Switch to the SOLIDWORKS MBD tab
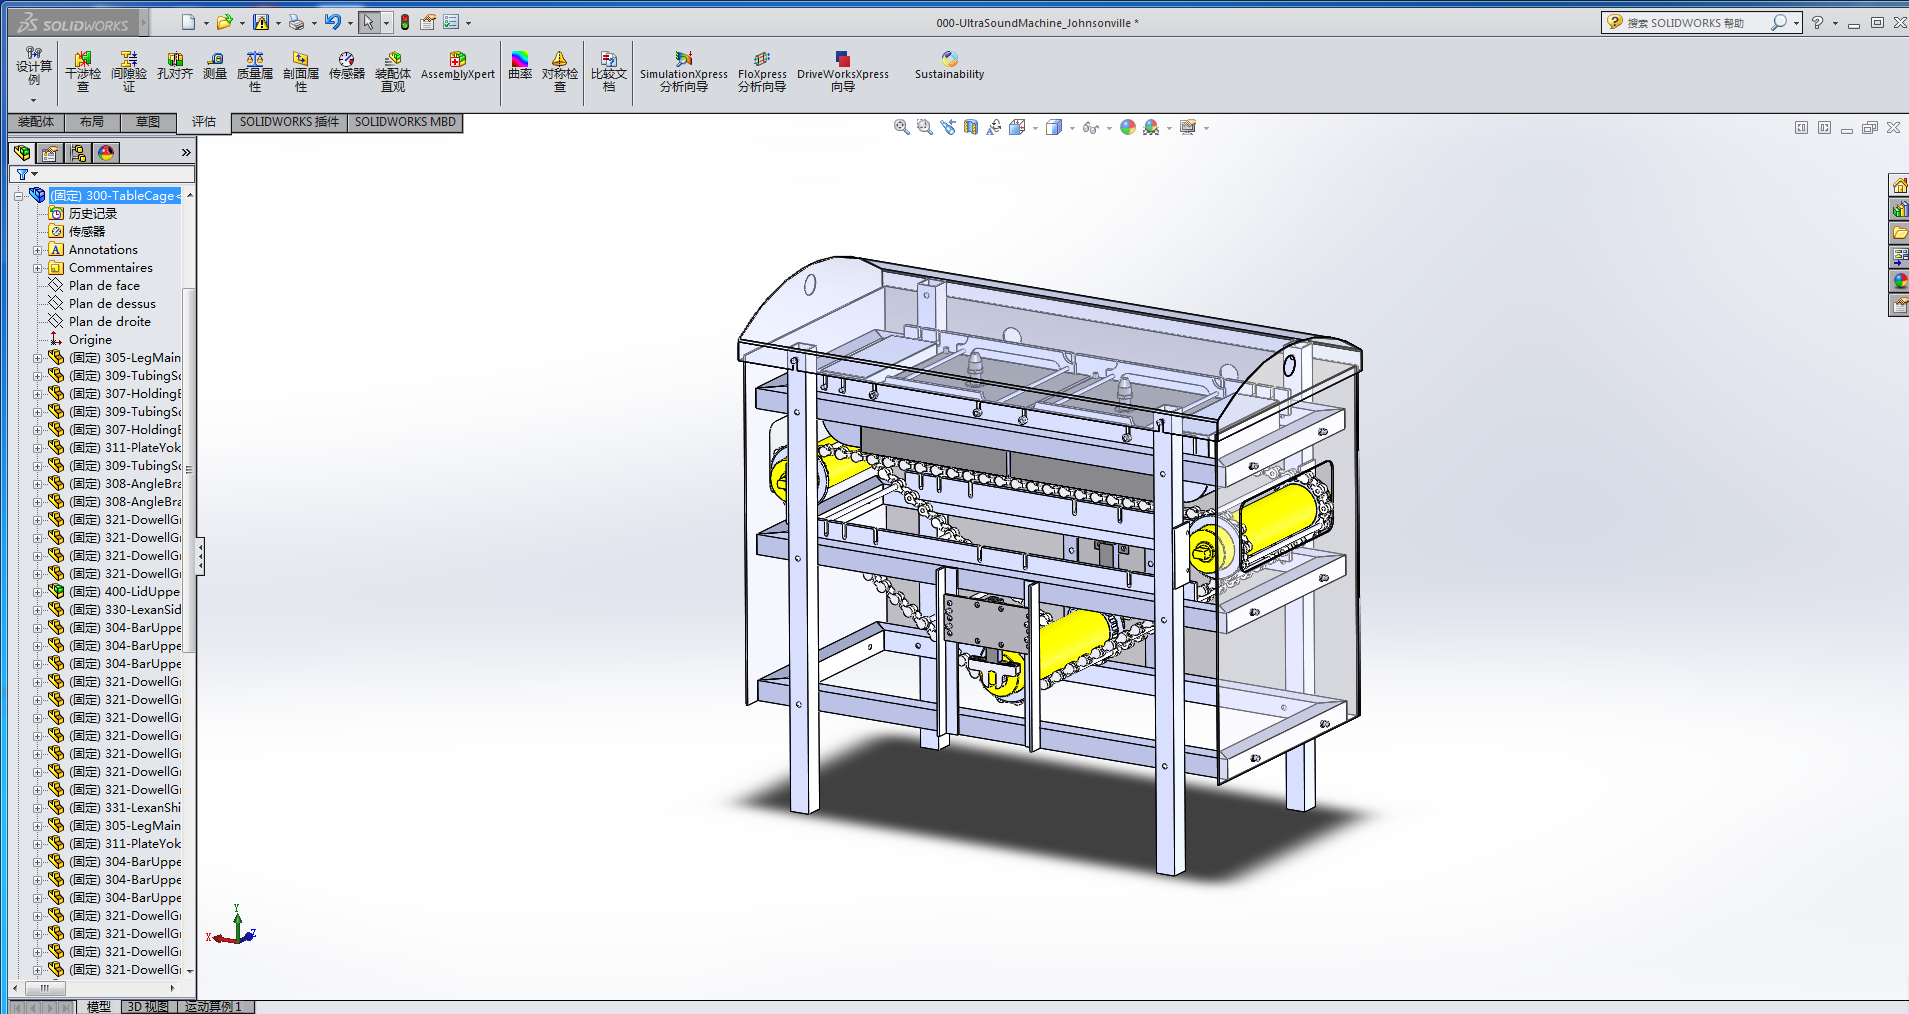Image resolution: width=1909 pixels, height=1014 pixels. point(405,122)
